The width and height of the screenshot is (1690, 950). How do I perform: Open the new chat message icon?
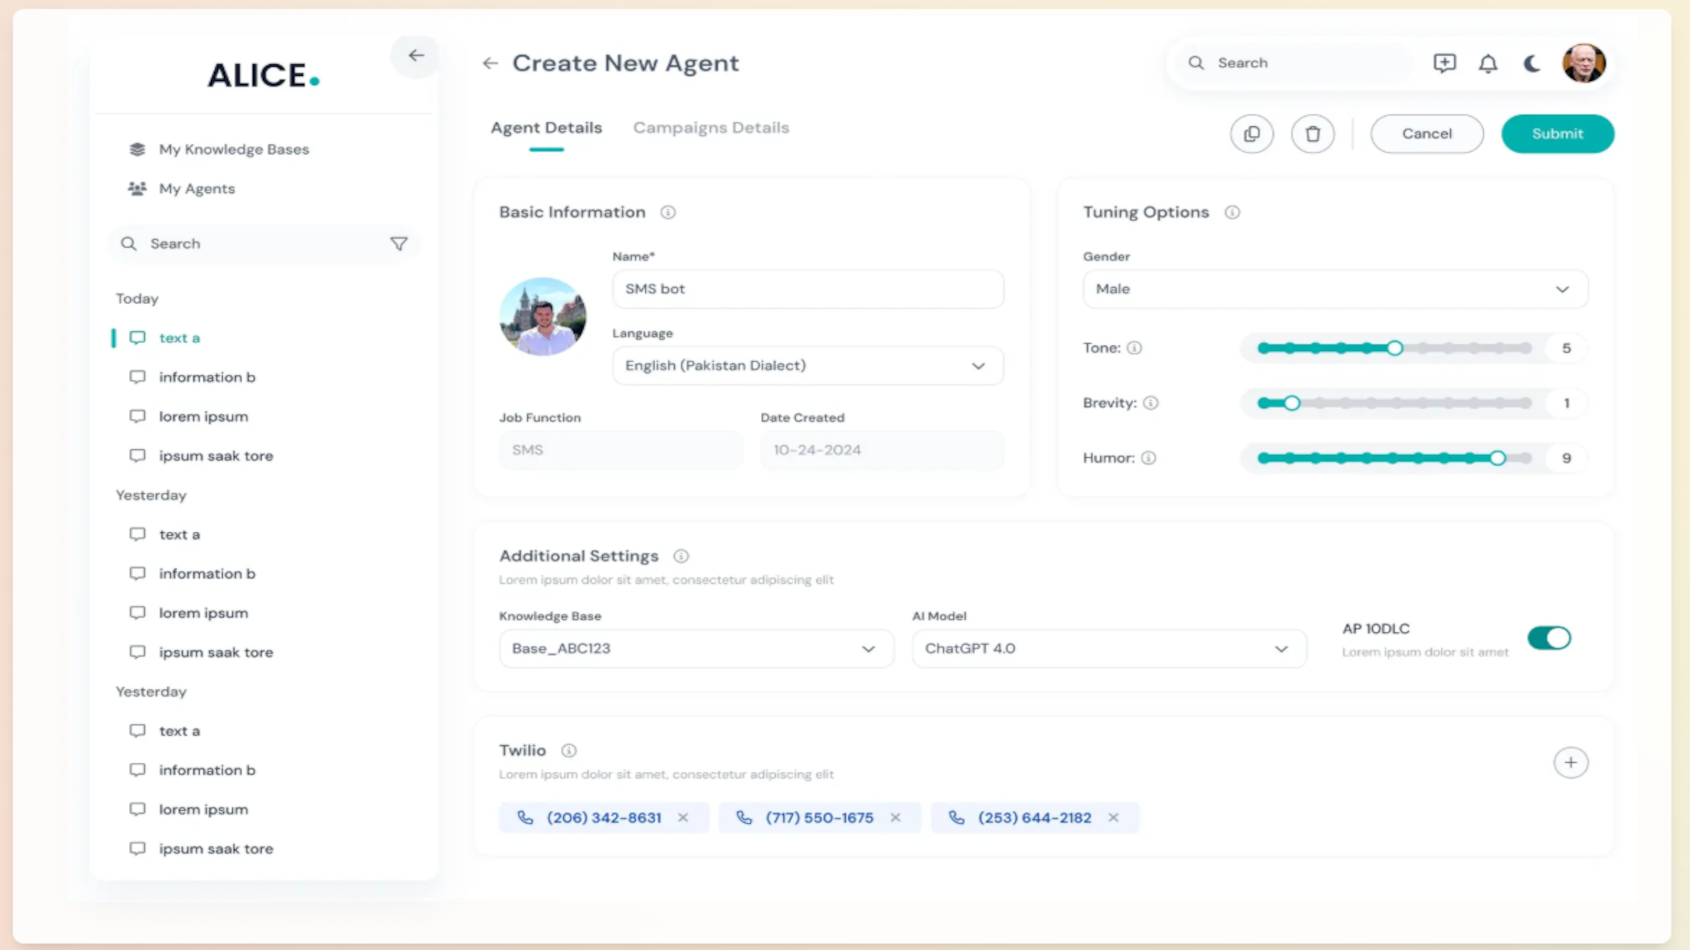point(1444,64)
